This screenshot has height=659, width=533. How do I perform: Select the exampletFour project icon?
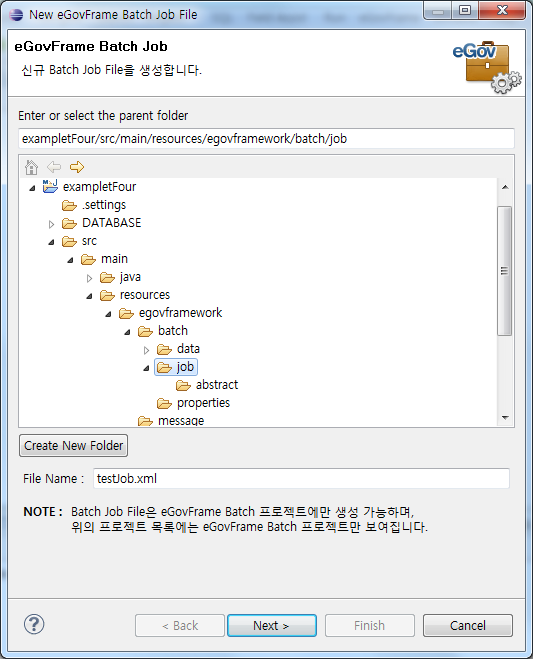pos(50,187)
